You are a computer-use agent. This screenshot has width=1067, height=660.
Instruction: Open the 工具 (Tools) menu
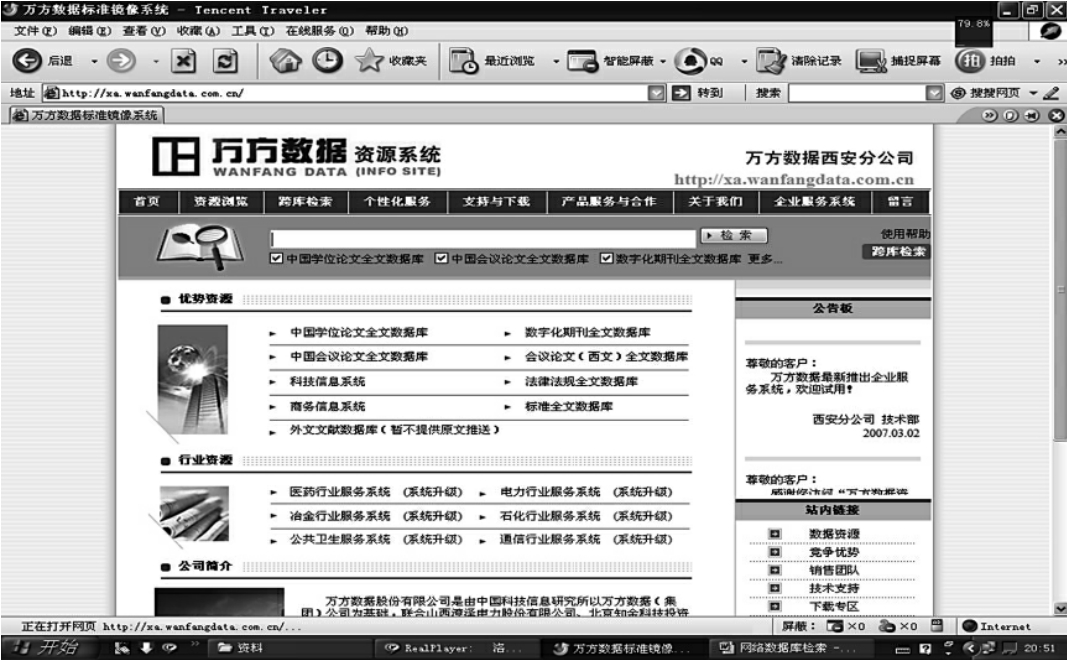(252, 31)
